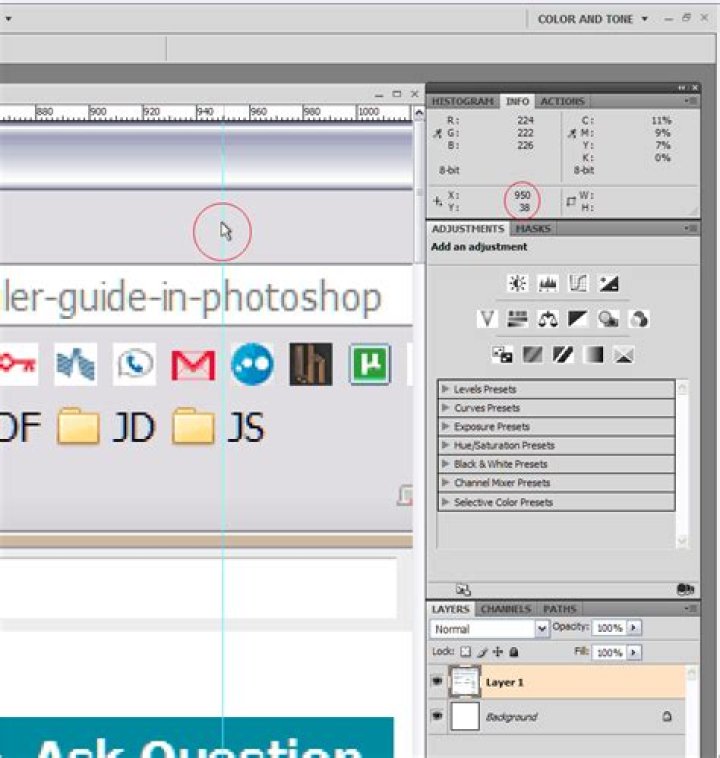The width and height of the screenshot is (720, 758).
Task: Add a Vibrance adjustment
Action: 487,319
